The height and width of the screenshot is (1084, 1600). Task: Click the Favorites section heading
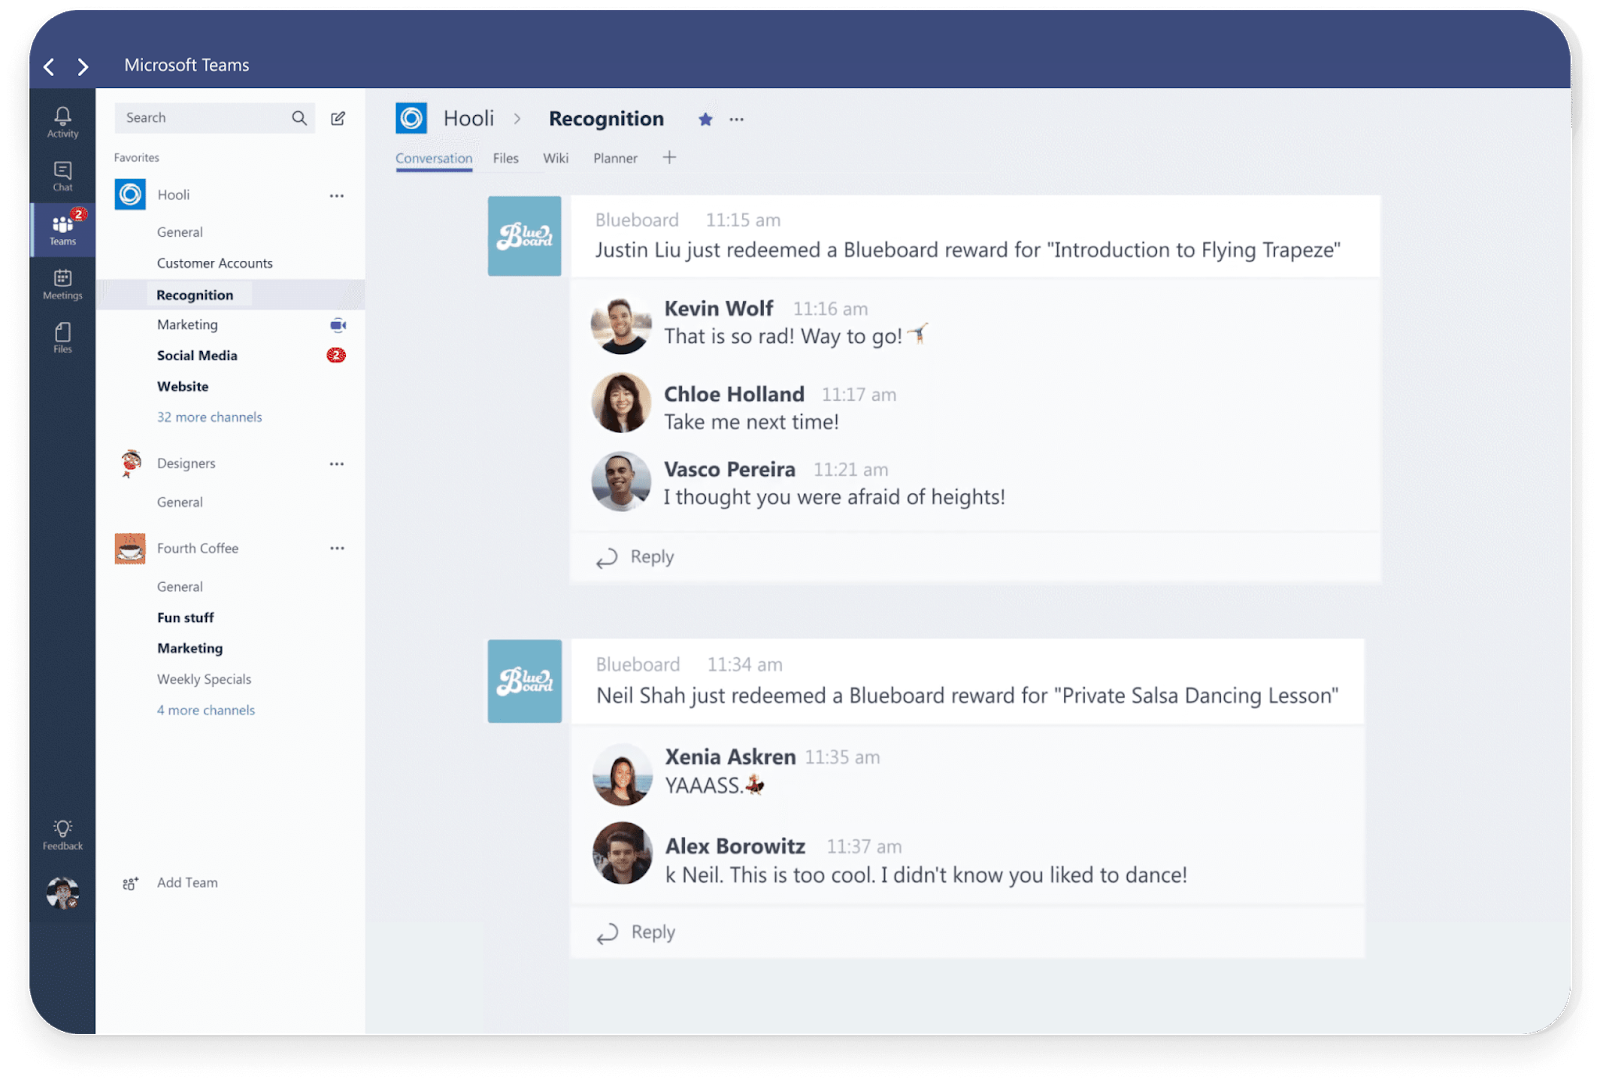(x=137, y=158)
